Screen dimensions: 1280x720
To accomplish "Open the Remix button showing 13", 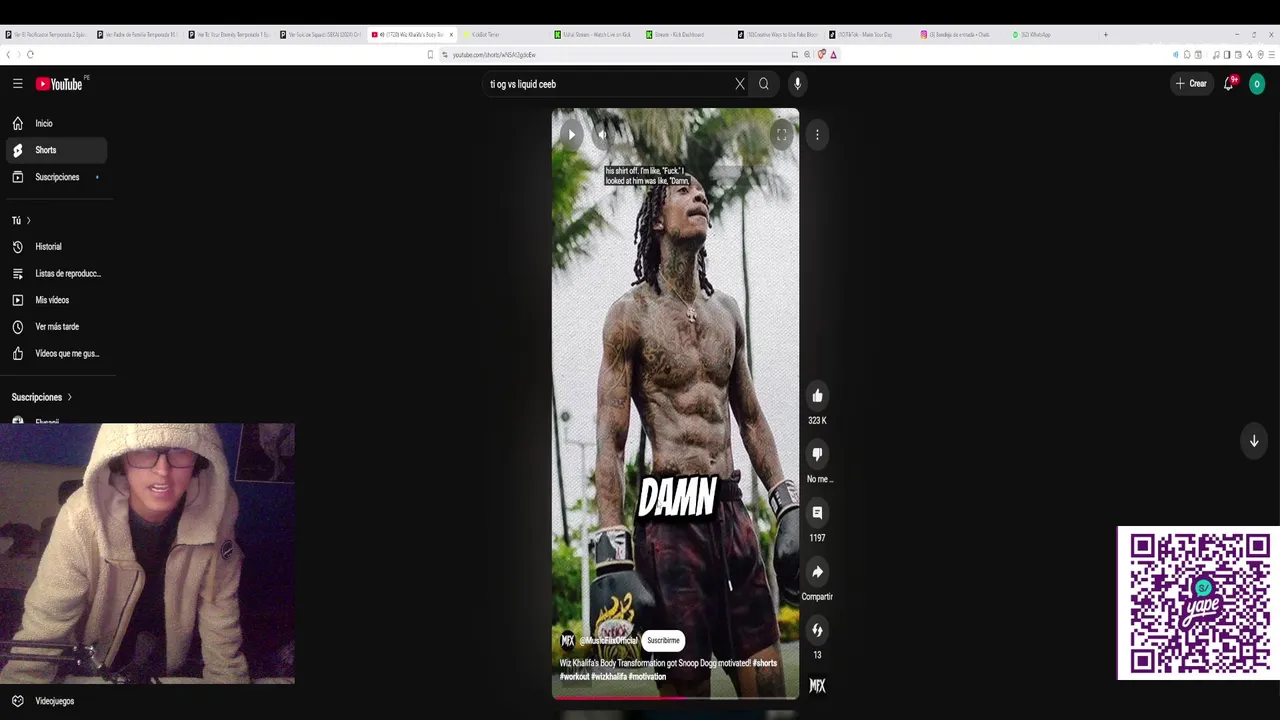I will click(x=817, y=630).
